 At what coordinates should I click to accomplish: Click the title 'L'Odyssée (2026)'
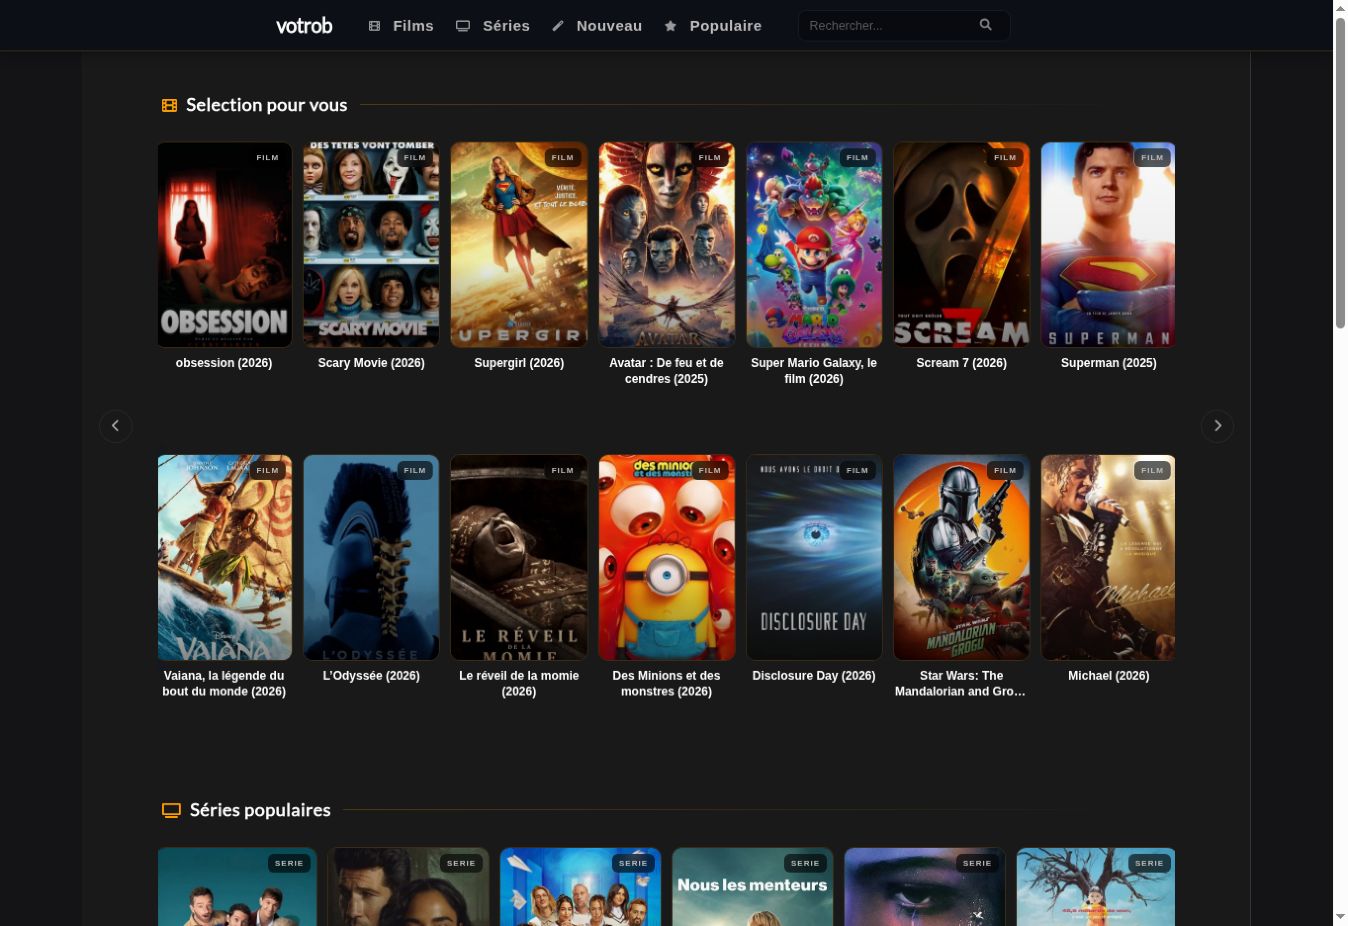tap(371, 676)
